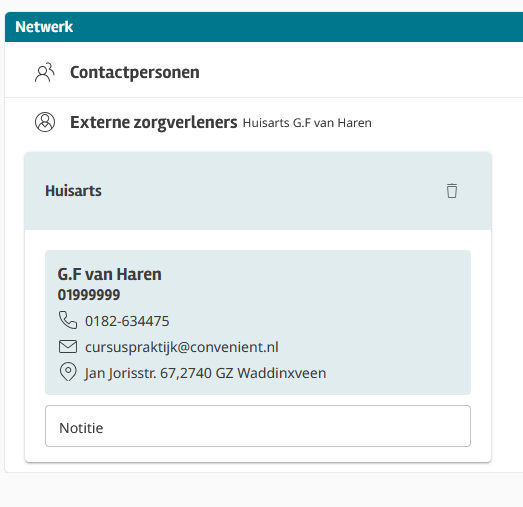Click the Contactpersonen people icon

(x=45, y=72)
